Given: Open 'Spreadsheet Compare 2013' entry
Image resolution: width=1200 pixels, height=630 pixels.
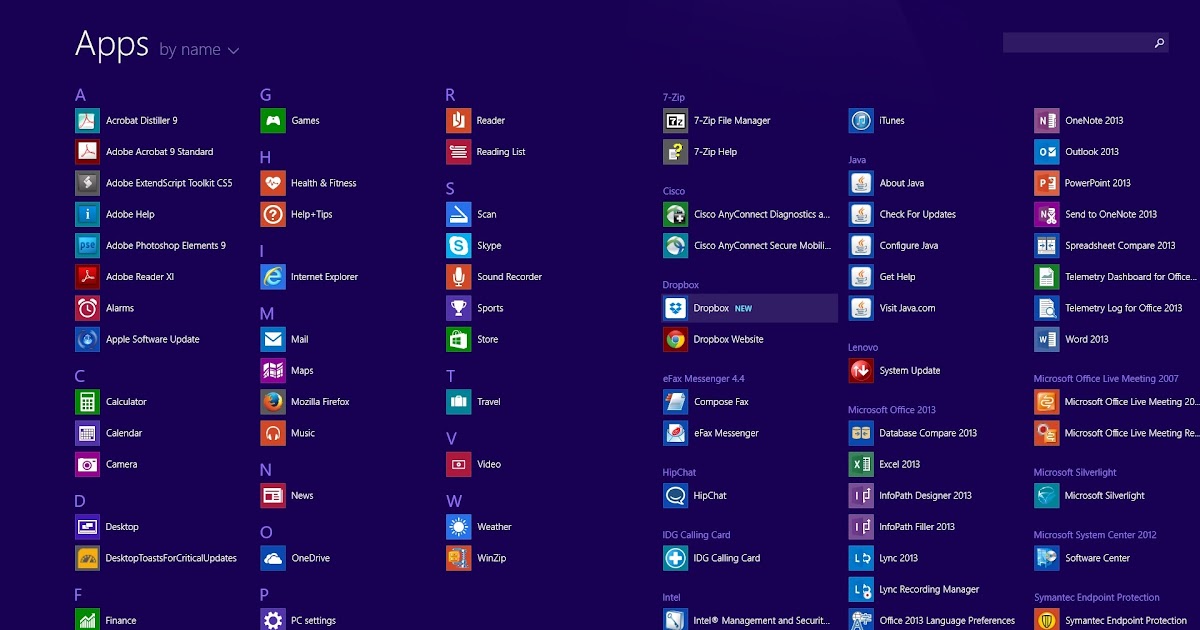Looking at the screenshot, I should pos(1105,246).
